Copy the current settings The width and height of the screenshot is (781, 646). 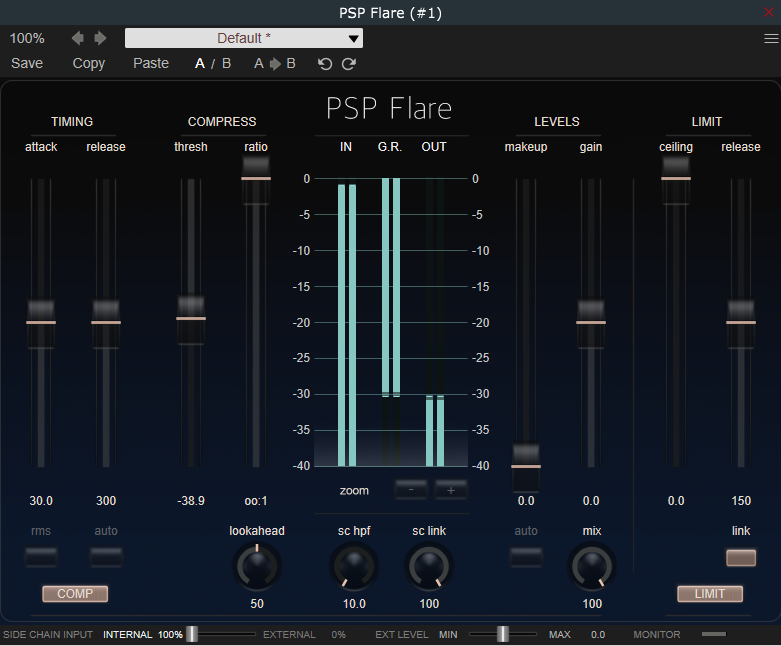click(89, 63)
